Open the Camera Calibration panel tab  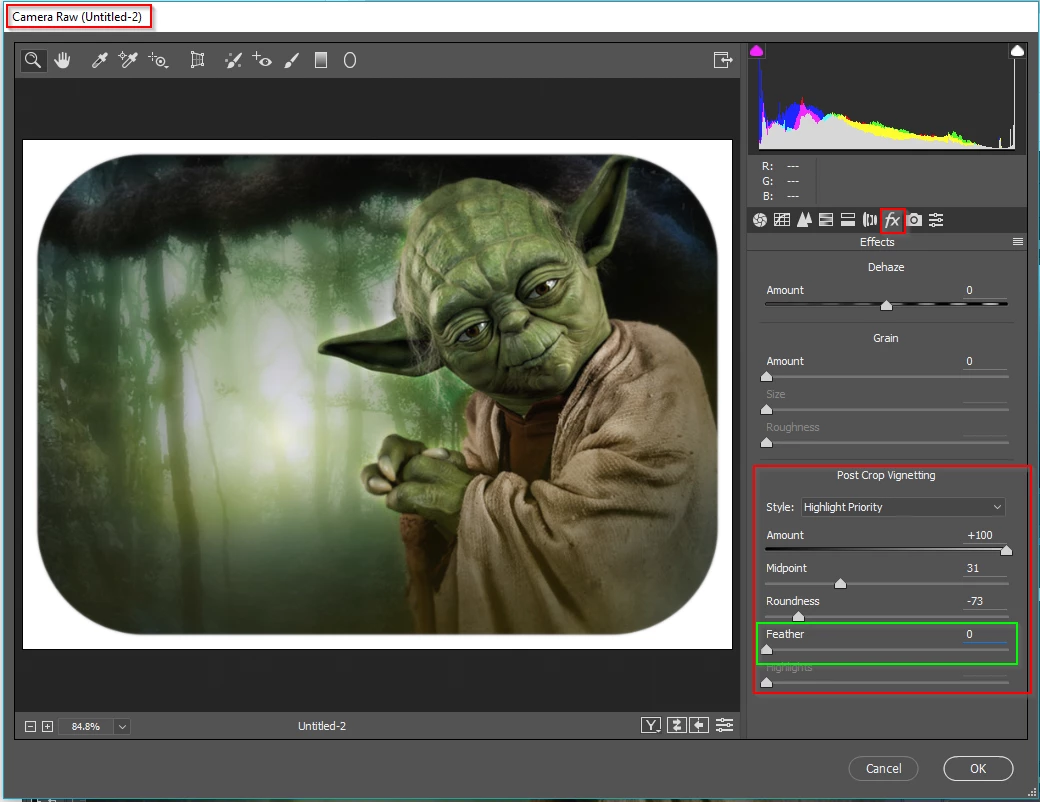pos(915,220)
